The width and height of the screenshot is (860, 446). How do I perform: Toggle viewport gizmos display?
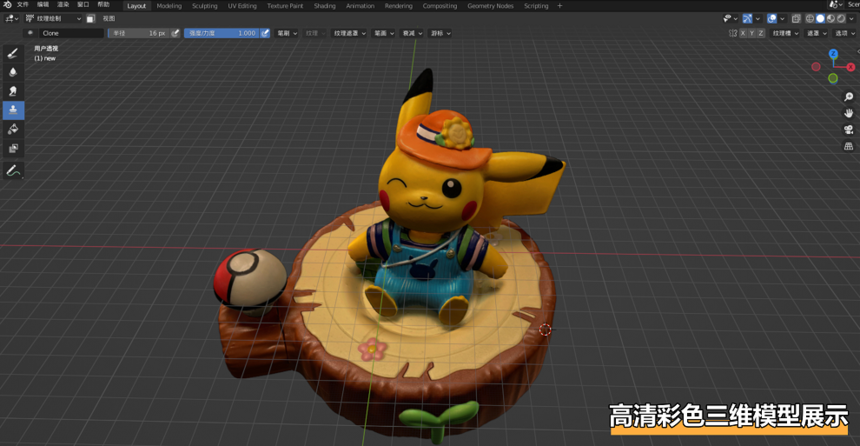point(747,19)
